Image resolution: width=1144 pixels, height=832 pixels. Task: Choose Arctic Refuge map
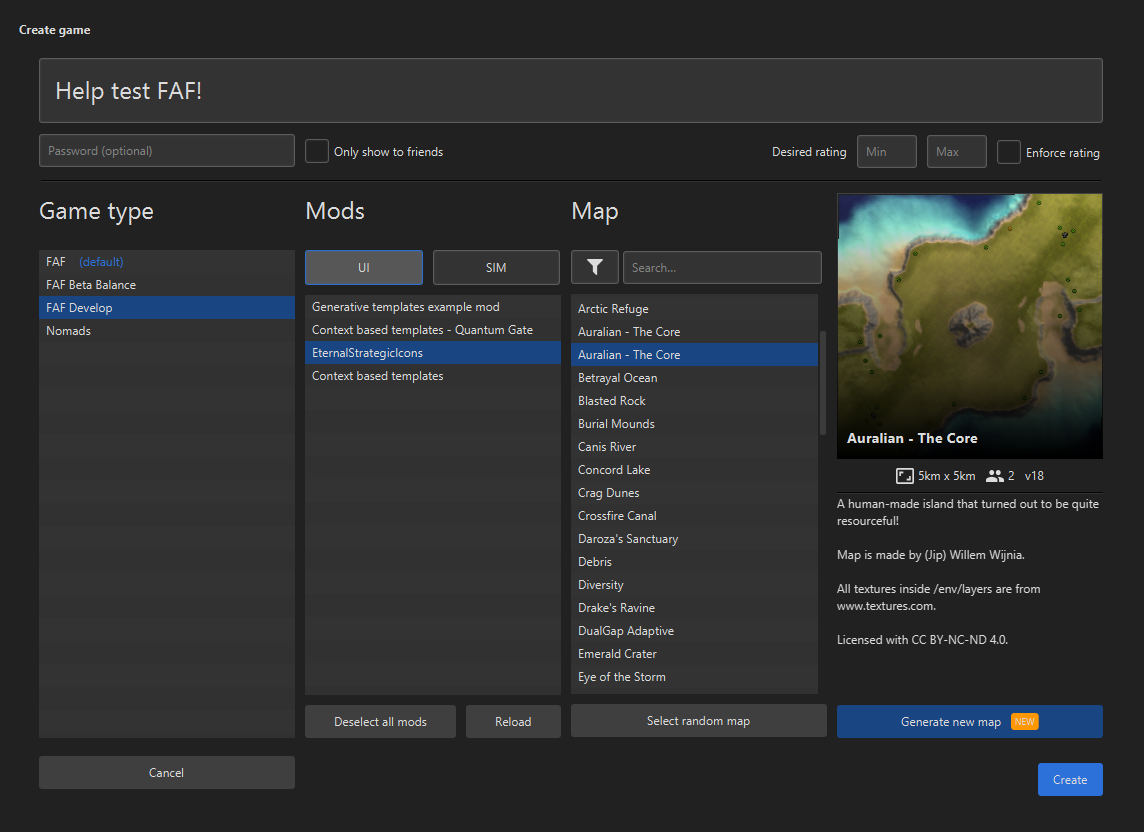point(695,309)
